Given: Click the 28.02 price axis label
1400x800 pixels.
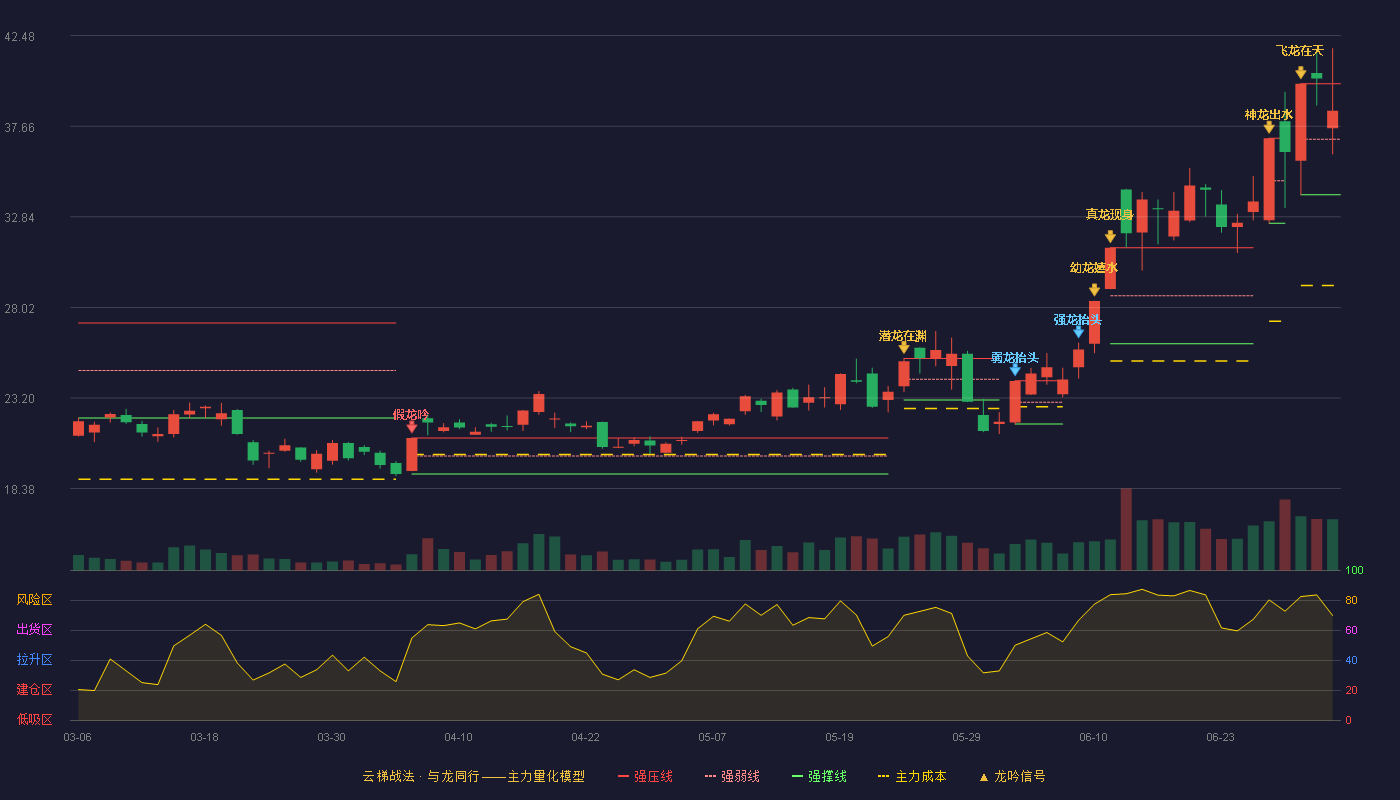Looking at the screenshot, I should pyautogui.click(x=19, y=308).
